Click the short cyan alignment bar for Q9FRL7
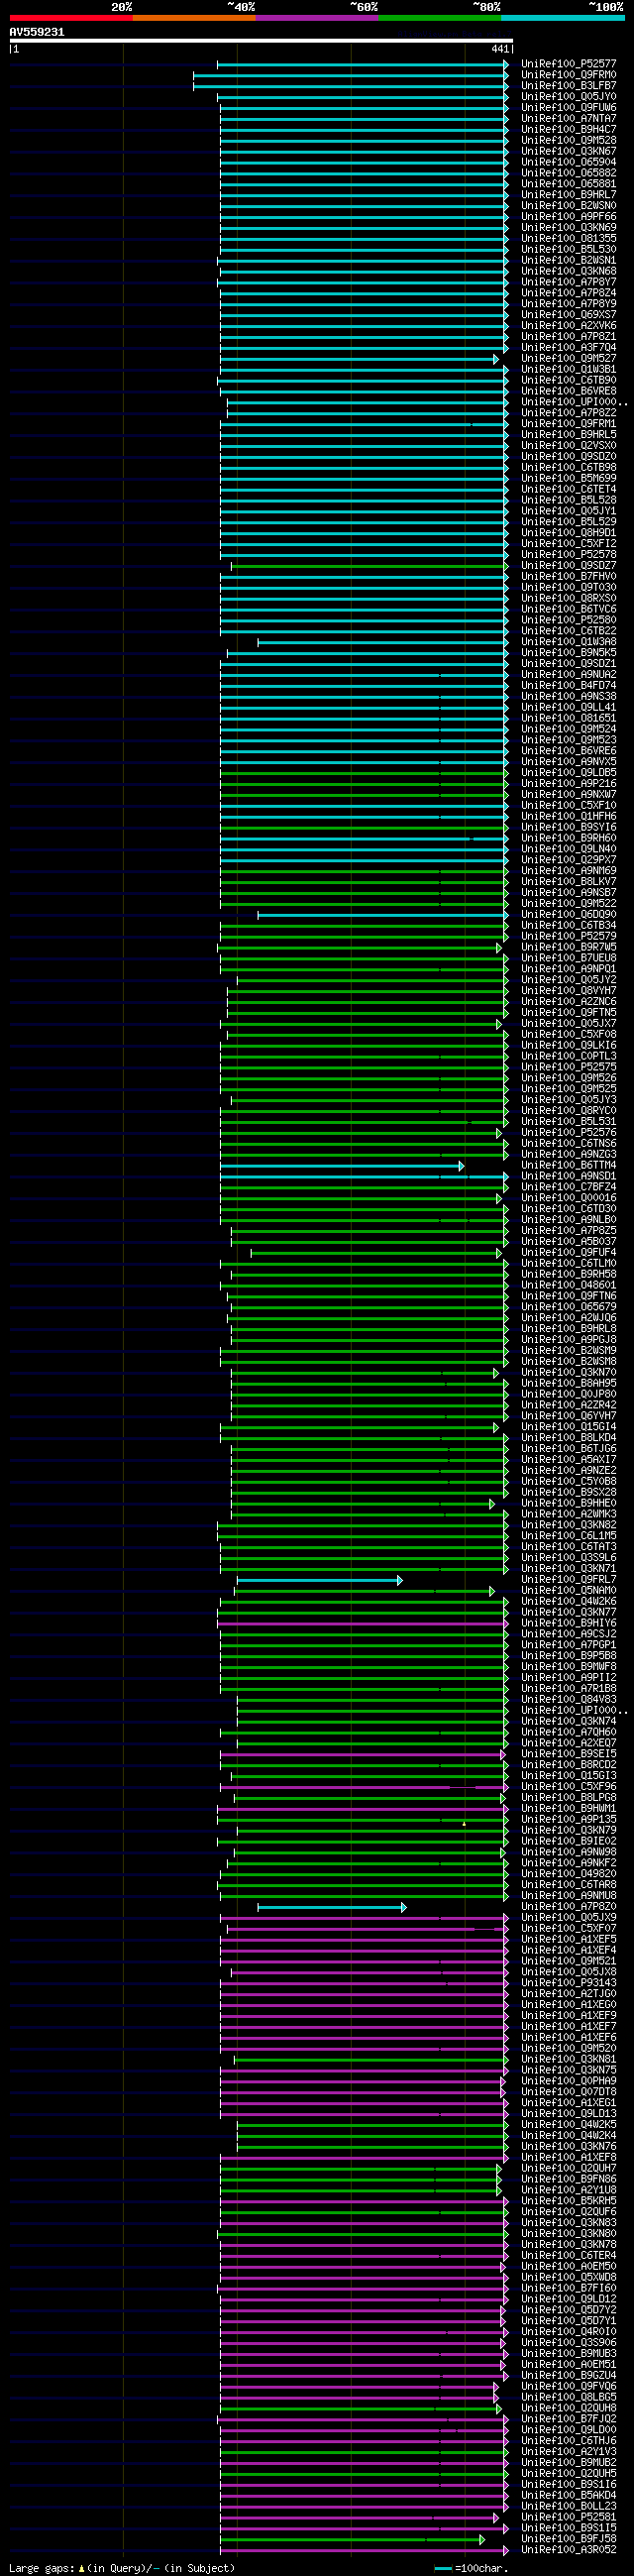This screenshot has height=2576, width=634. tap(319, 1580)
